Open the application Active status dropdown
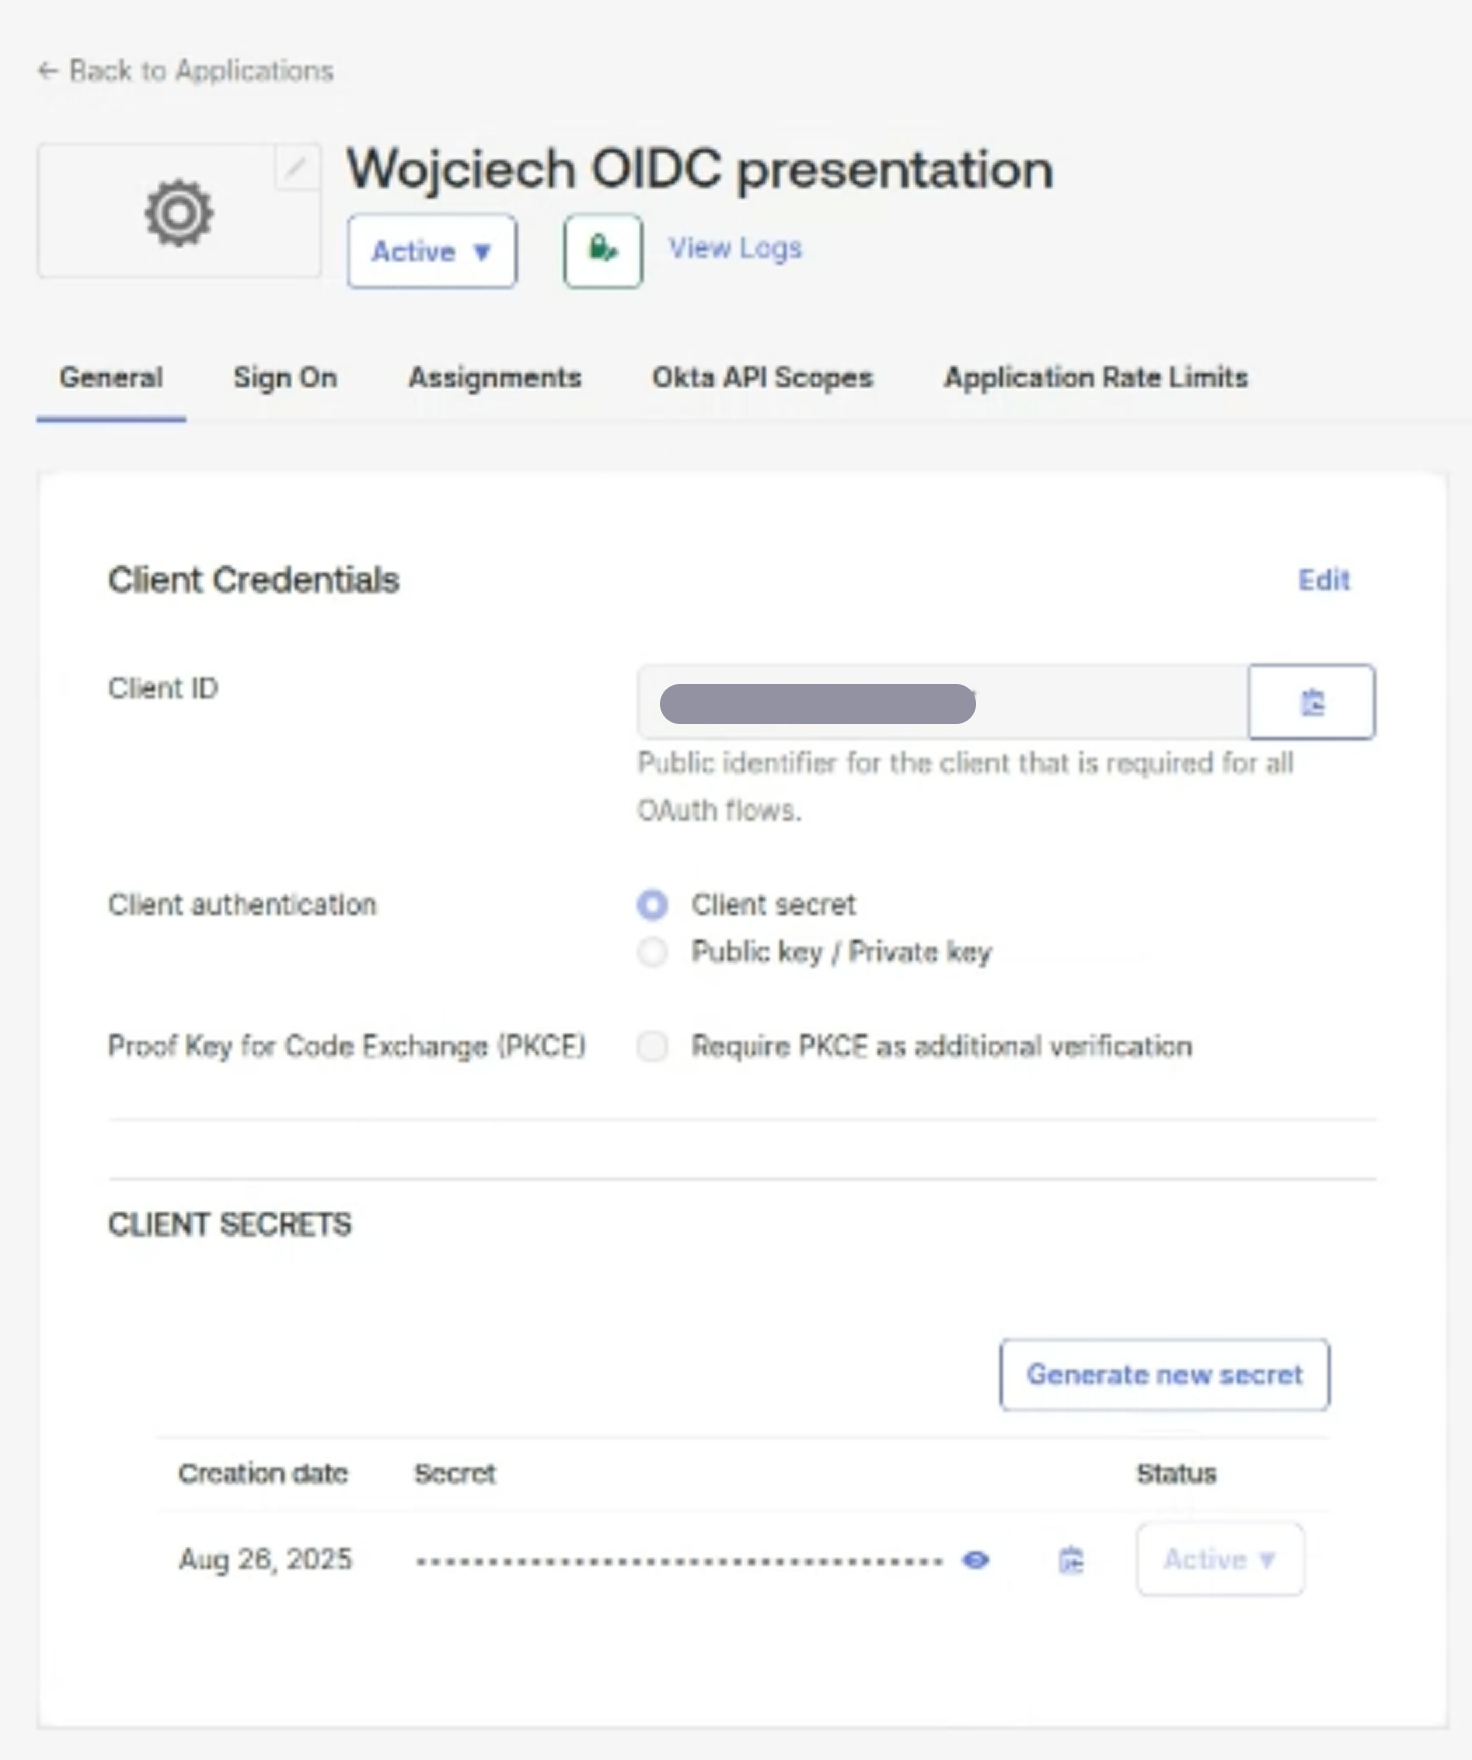Screen dimensions: 1472x1760 pyautogui.click(x=431, y=251)
